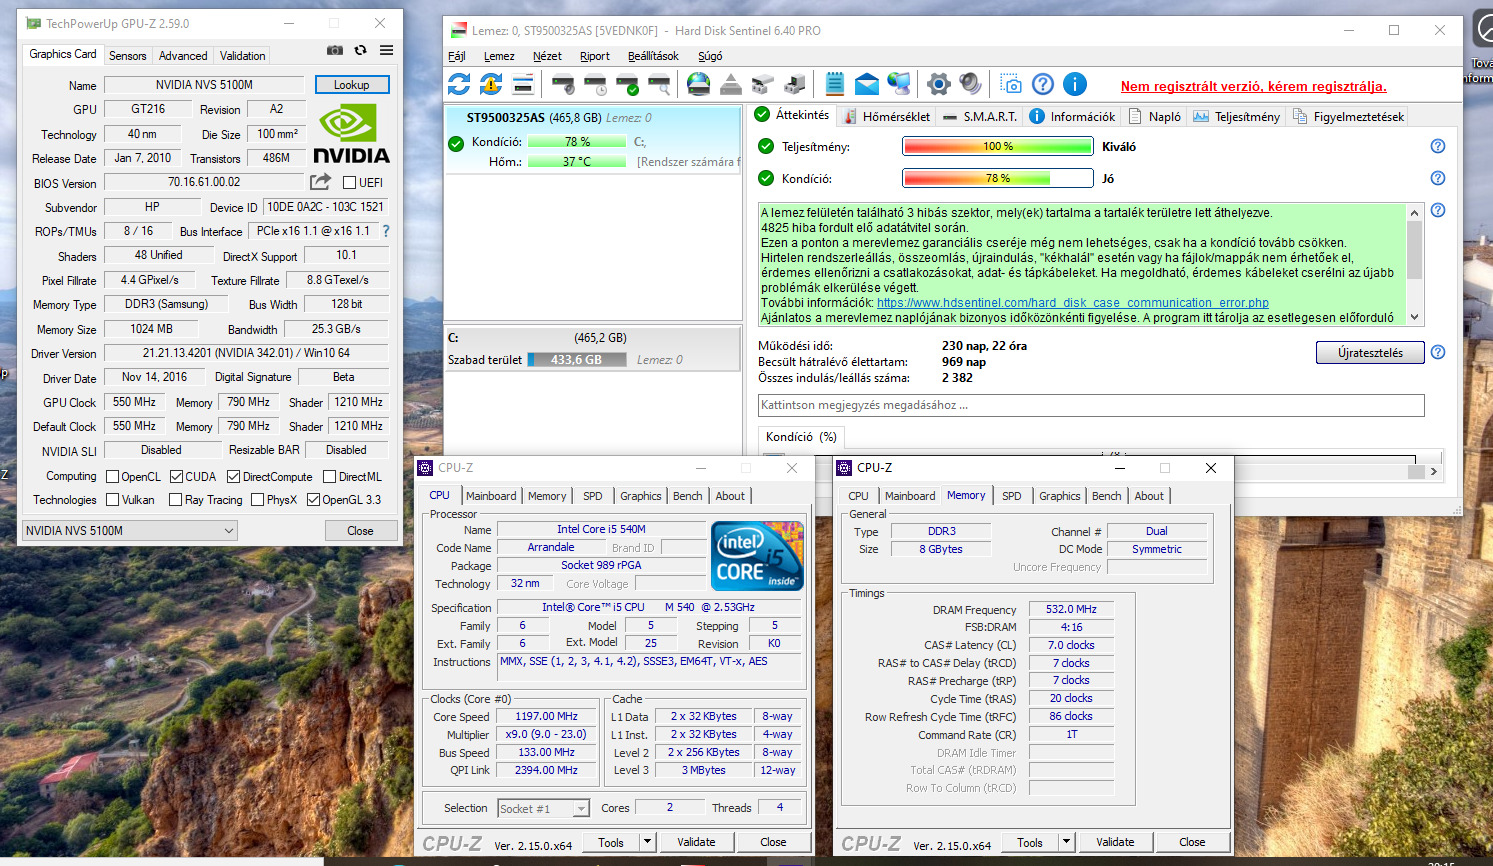Switch to the Sensors tab in GPU-Z

[x=127, y=56]
